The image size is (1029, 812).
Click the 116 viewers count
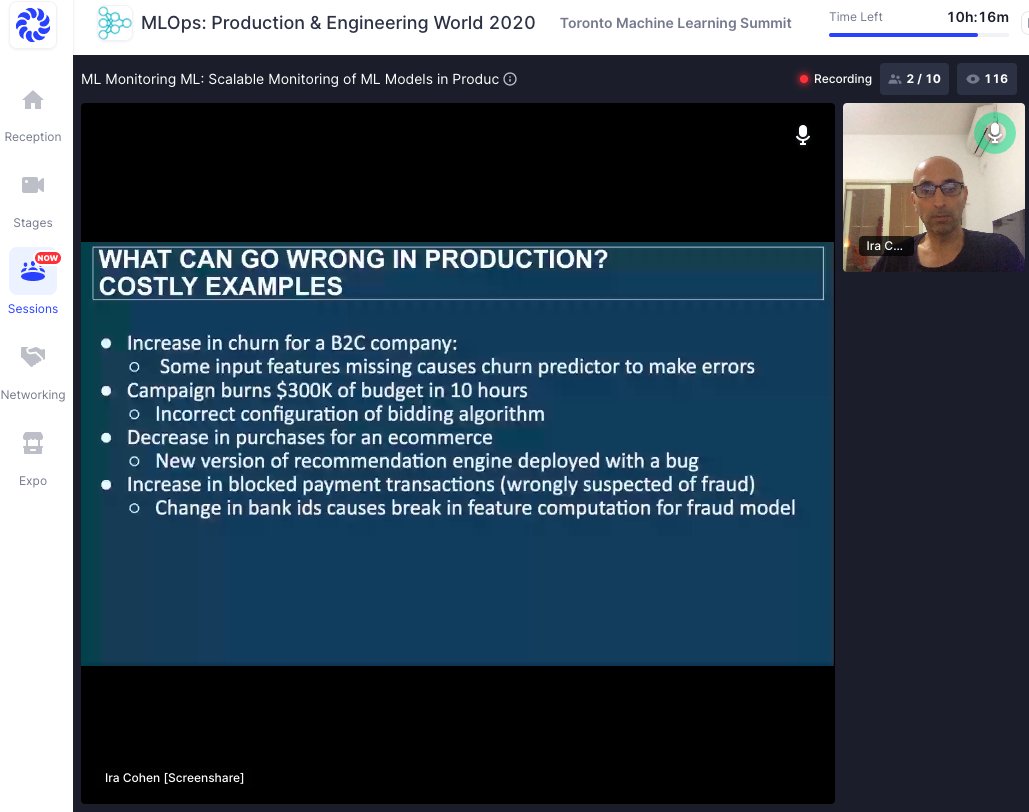pos(987,79)
